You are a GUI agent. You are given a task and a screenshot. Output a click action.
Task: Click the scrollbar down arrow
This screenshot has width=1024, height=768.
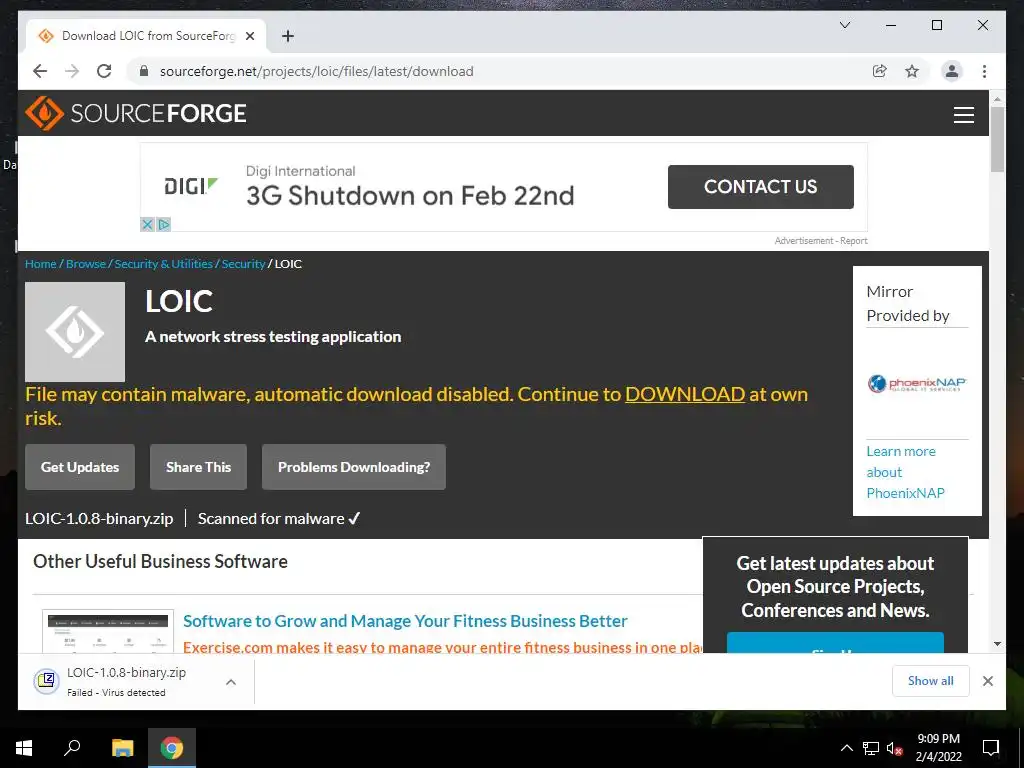pos(997,644)
